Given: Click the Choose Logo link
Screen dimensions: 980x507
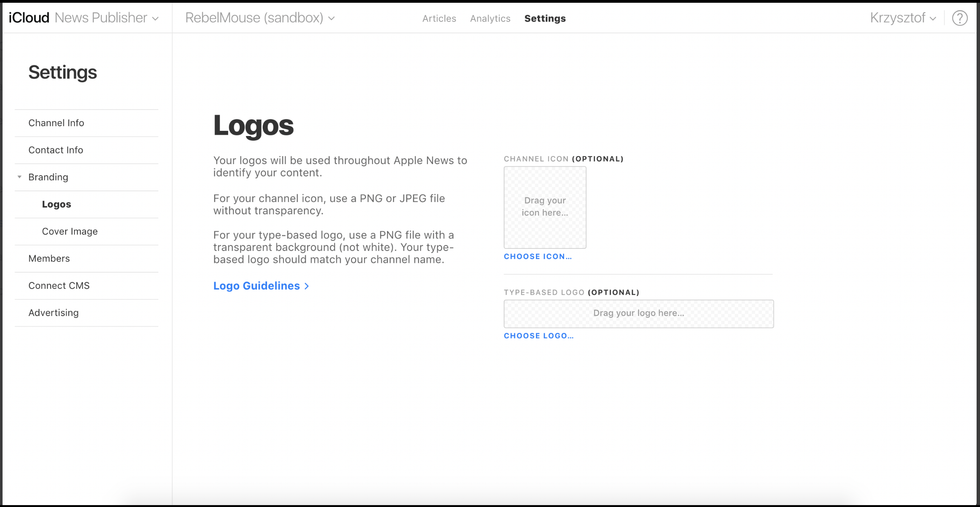Looking at the screenshot, I should tap(539, 336).
